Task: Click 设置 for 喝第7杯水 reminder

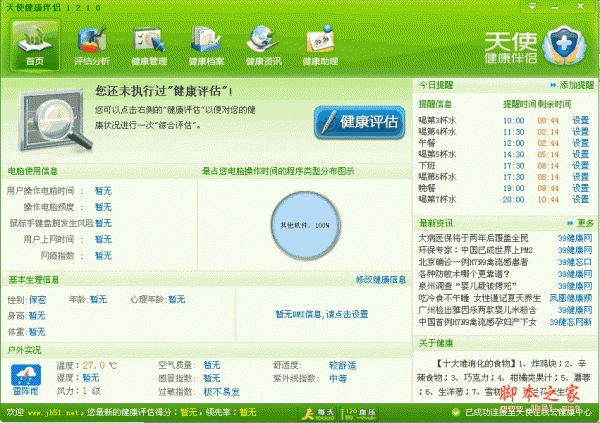Action: [x=580, y=199]
